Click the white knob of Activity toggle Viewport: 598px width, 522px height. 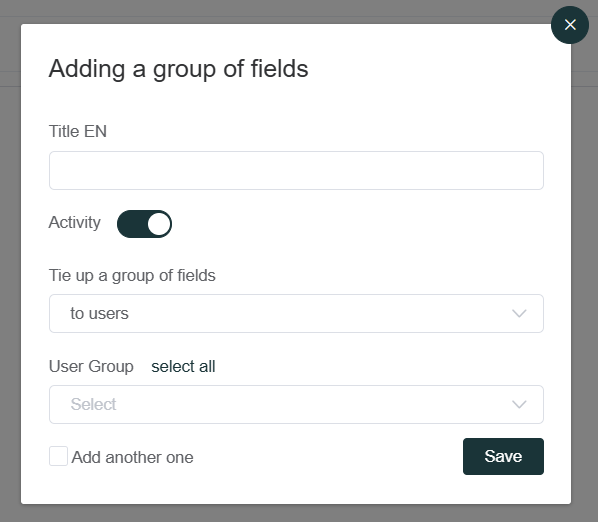159,224
